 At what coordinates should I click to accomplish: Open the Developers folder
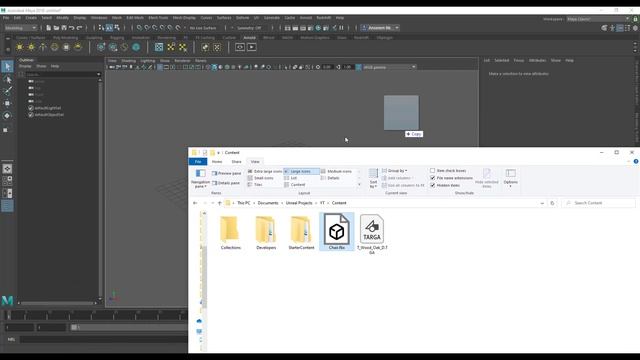pyautogui.click(x=266, y=232)
